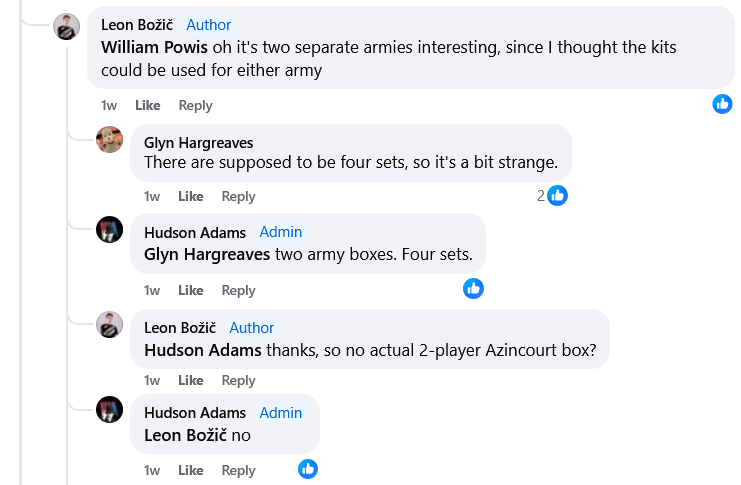Click Hudson Adams' avatar on 'two army boxes' reply

tap(109, 230)
